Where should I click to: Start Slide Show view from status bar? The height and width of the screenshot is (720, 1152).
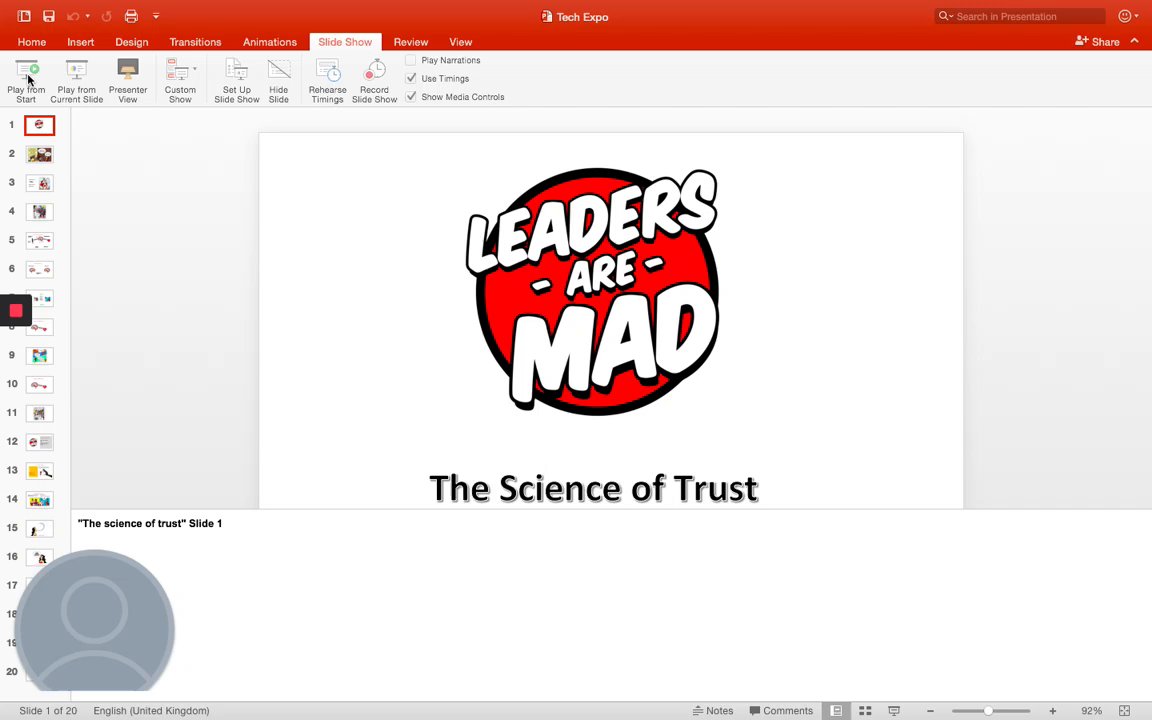[894, 710]
